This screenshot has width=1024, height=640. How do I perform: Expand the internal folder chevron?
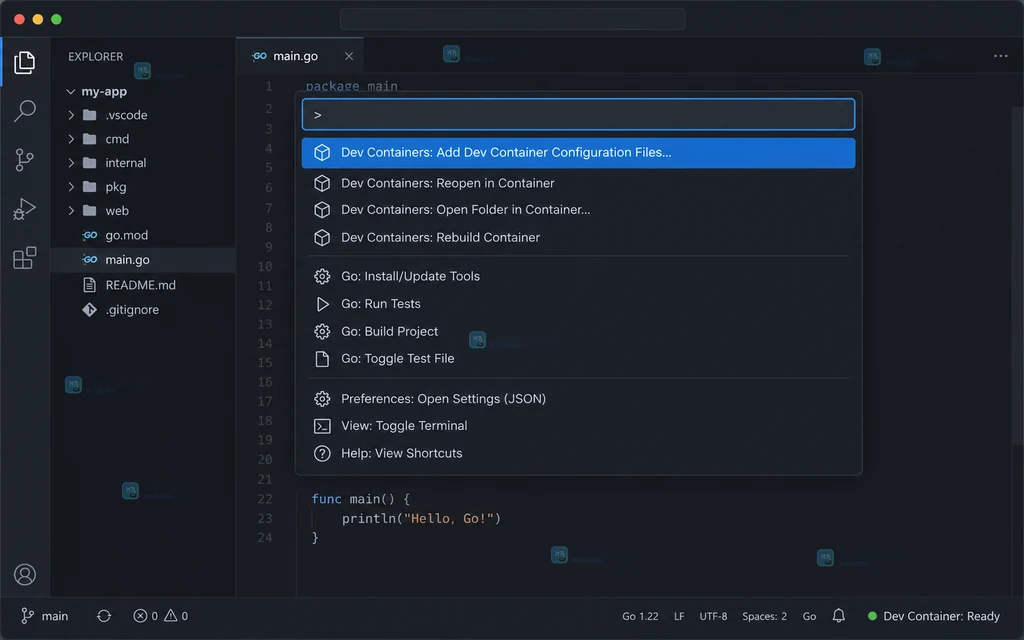[x=71, y=163]
